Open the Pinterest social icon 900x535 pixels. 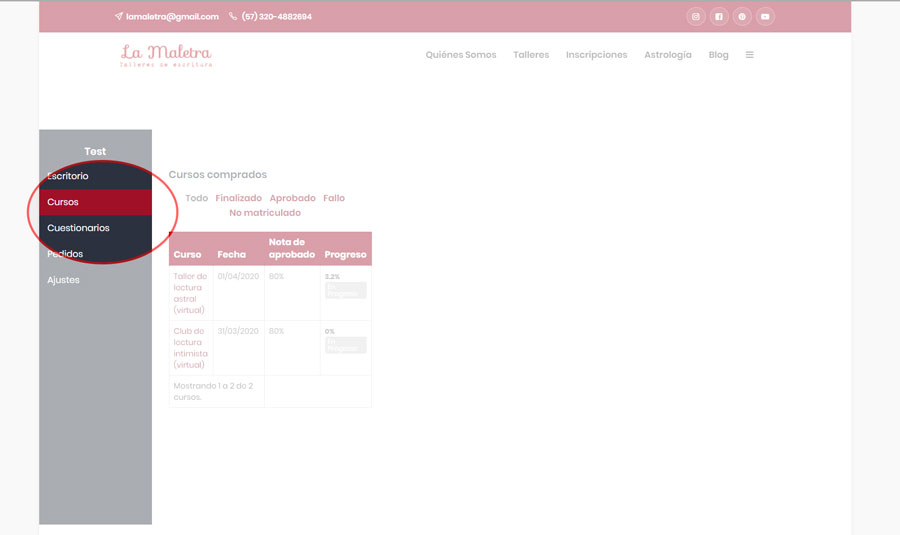click(742, 17)
